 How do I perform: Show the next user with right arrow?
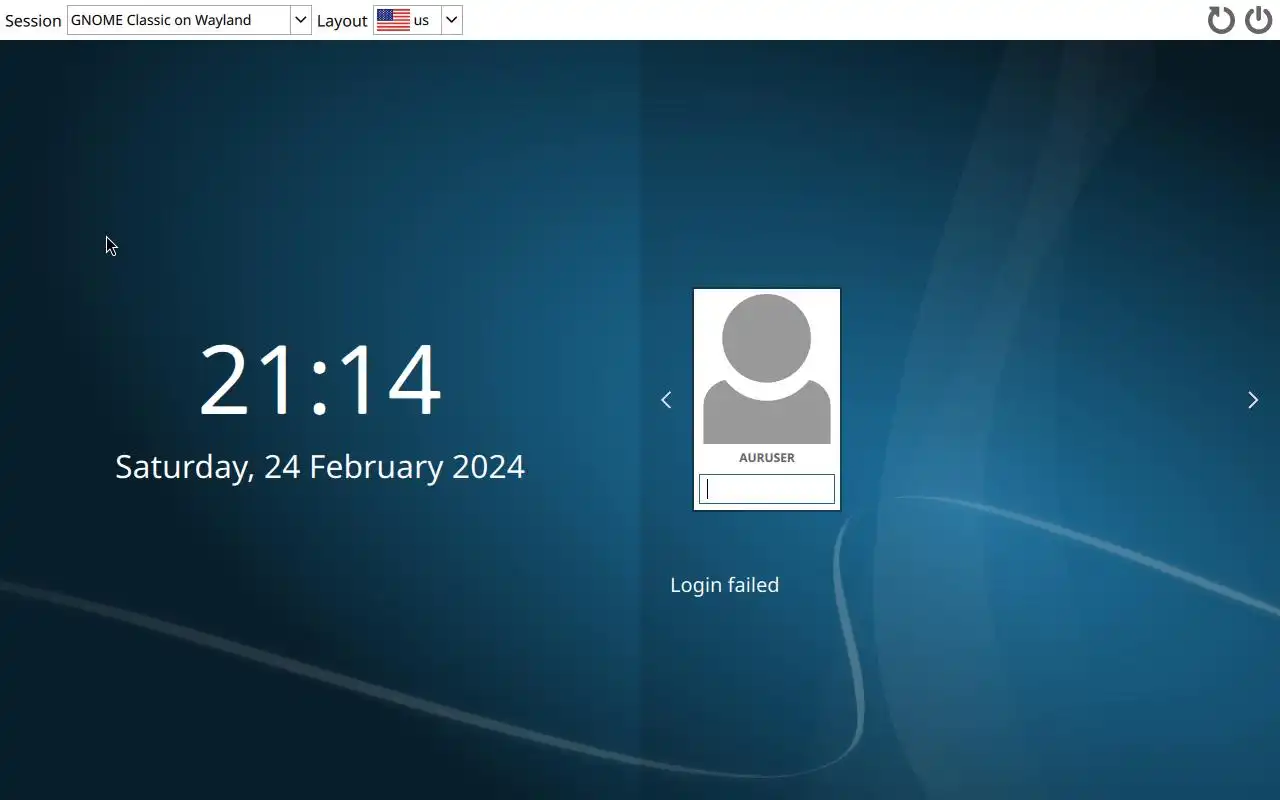point(1253,400)
